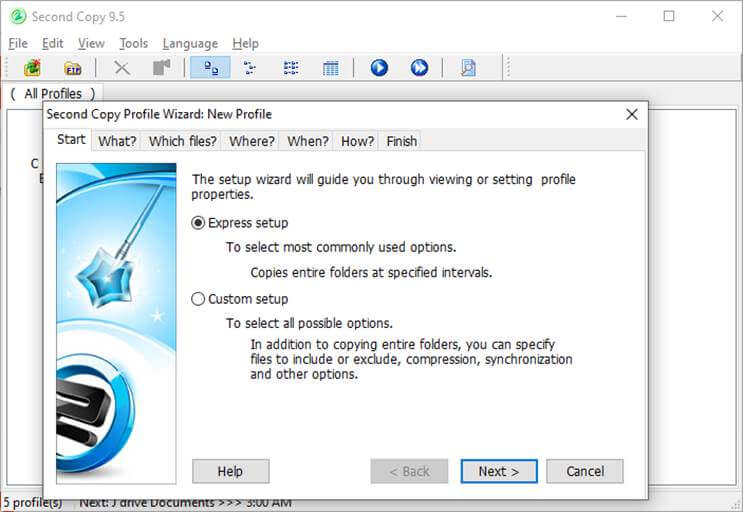Select the details grid view icon
The image size is (743, 512).
coord(330,68)
